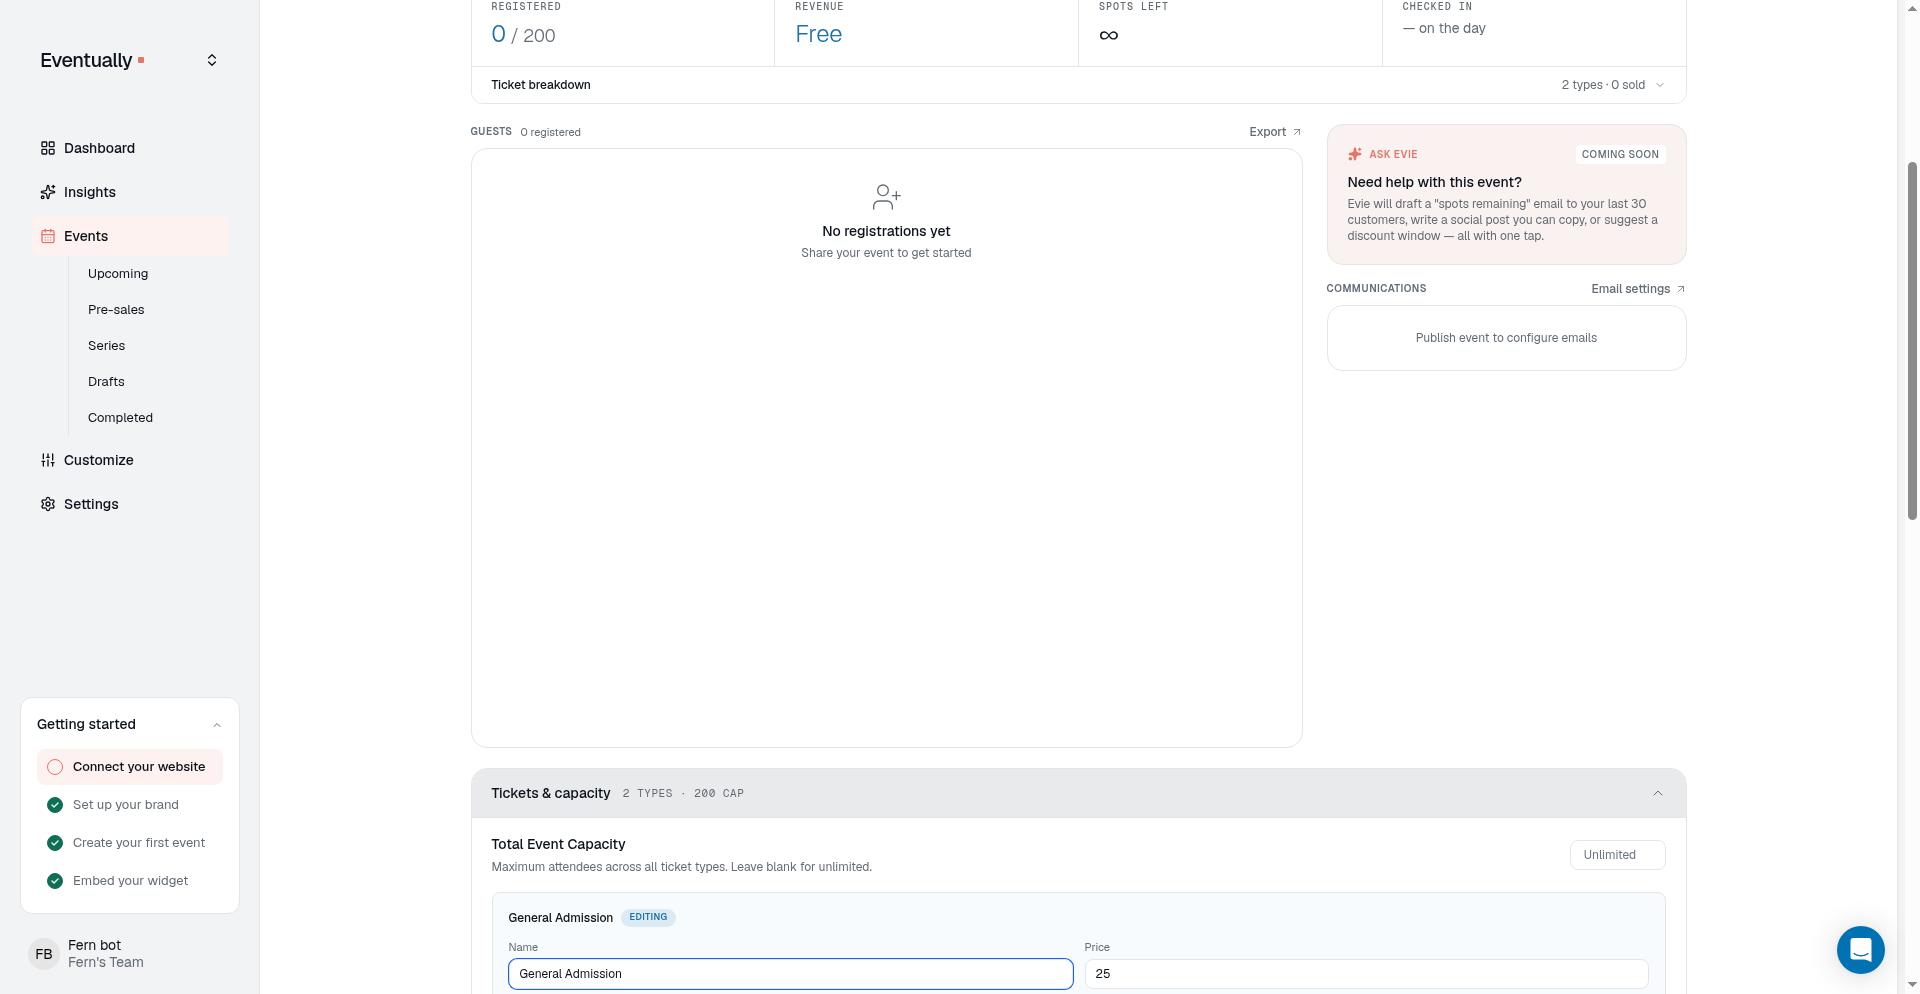The height and width of the screenshot is (994, 1920).
Task: Collapse the Getting started panel
Action: pyautogui.click(x=217, y=724)
